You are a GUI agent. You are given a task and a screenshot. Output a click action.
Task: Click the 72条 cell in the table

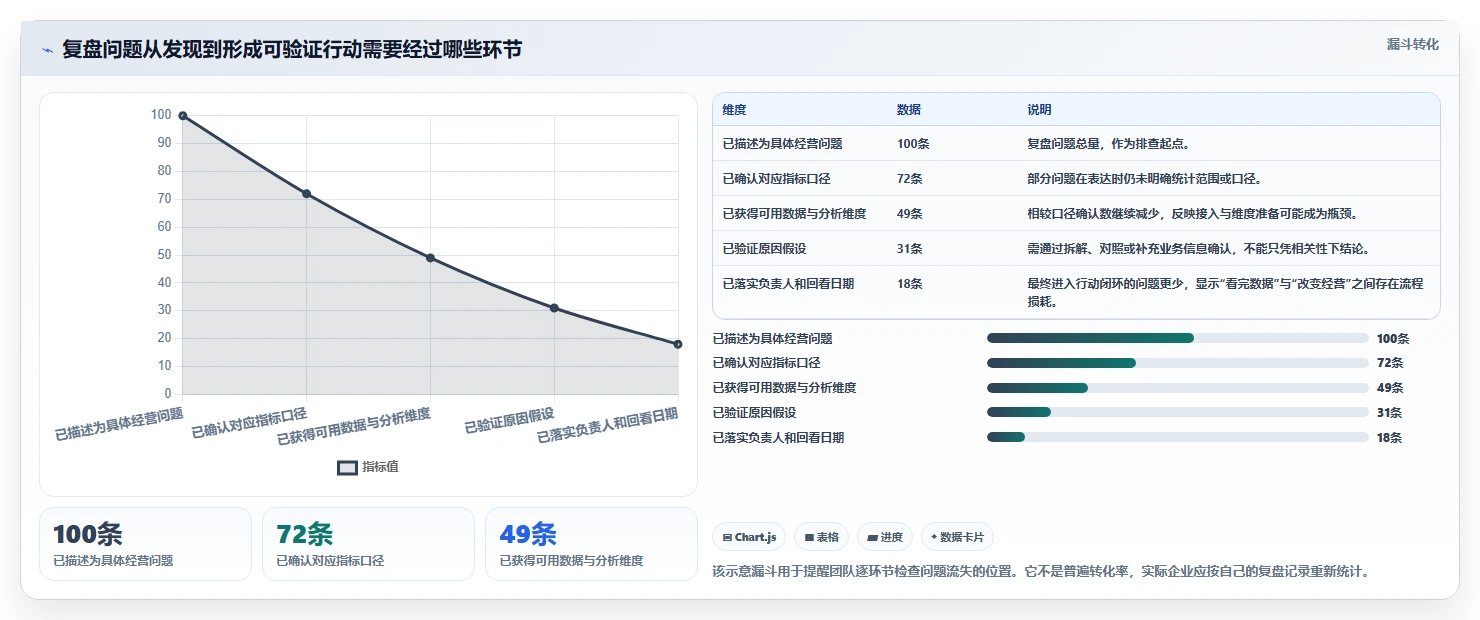pos(910,179)
